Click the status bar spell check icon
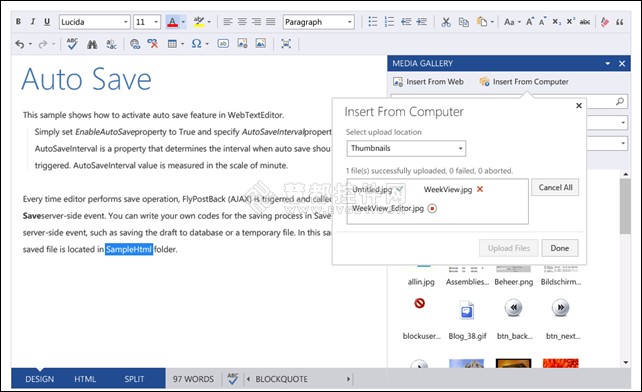 tap(233, 379)
